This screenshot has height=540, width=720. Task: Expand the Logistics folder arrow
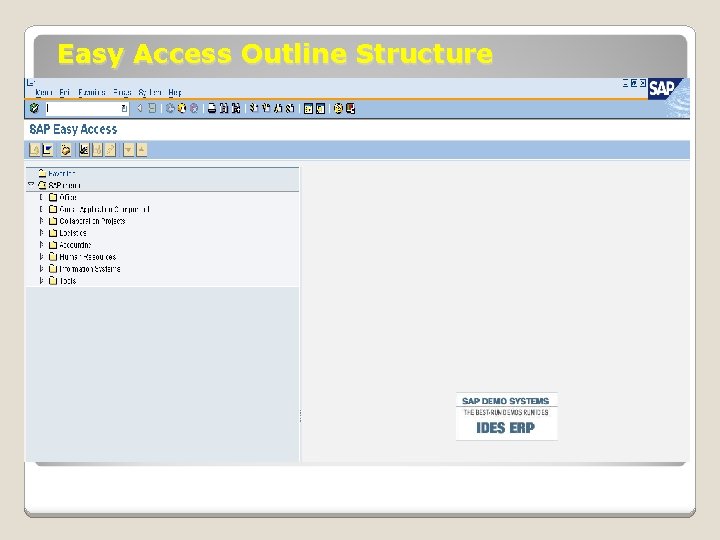click(41, 233)
